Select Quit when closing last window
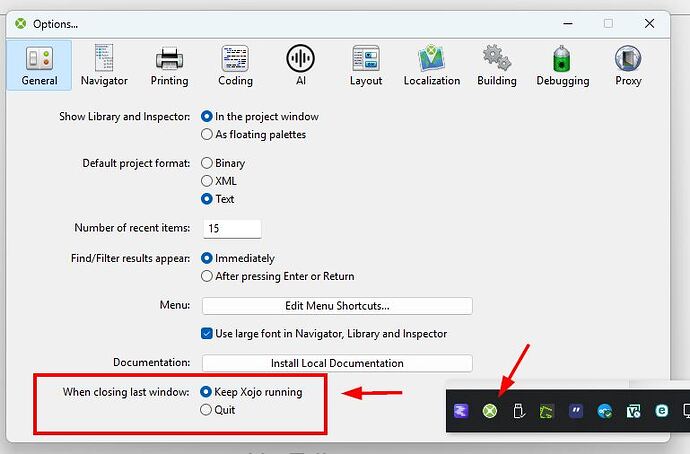The image size is (690, 454). pos(218,410)
